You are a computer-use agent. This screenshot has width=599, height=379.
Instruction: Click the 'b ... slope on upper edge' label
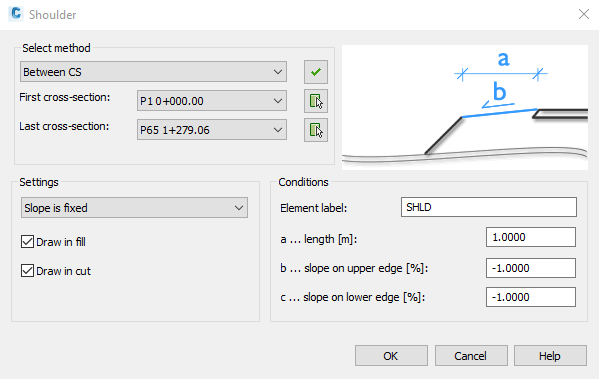pyautogui.click(x=354, y=268)
